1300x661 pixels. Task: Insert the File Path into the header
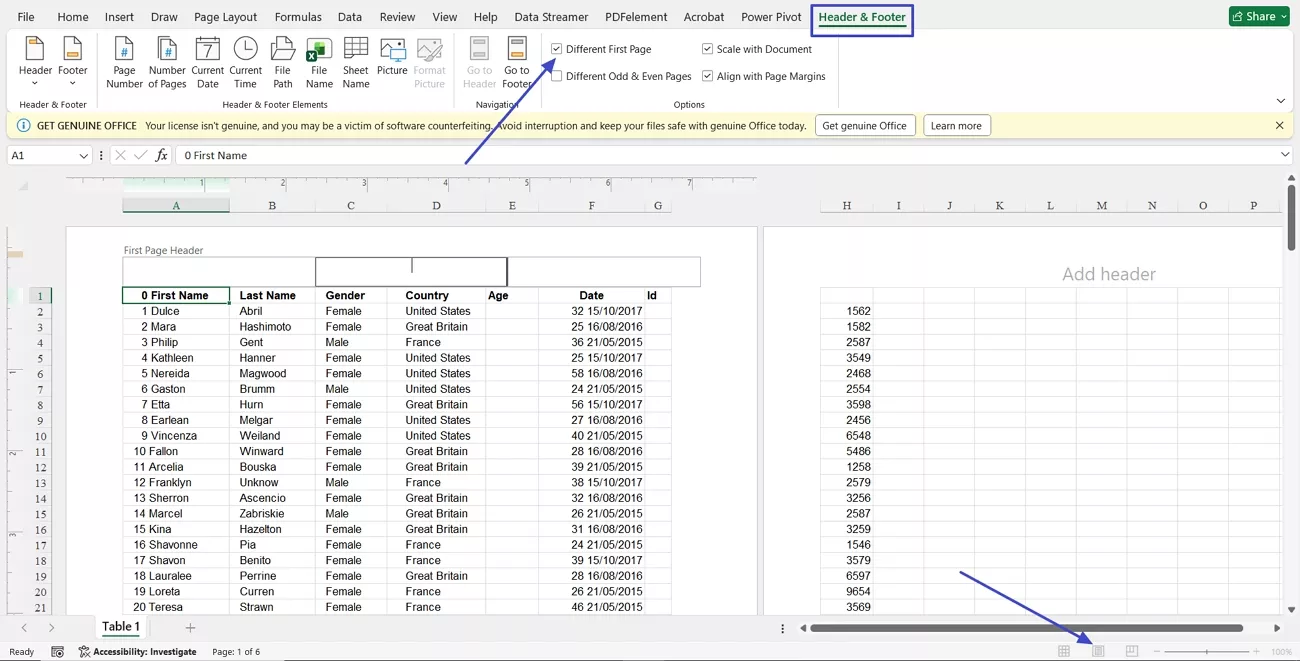[282, 62]
